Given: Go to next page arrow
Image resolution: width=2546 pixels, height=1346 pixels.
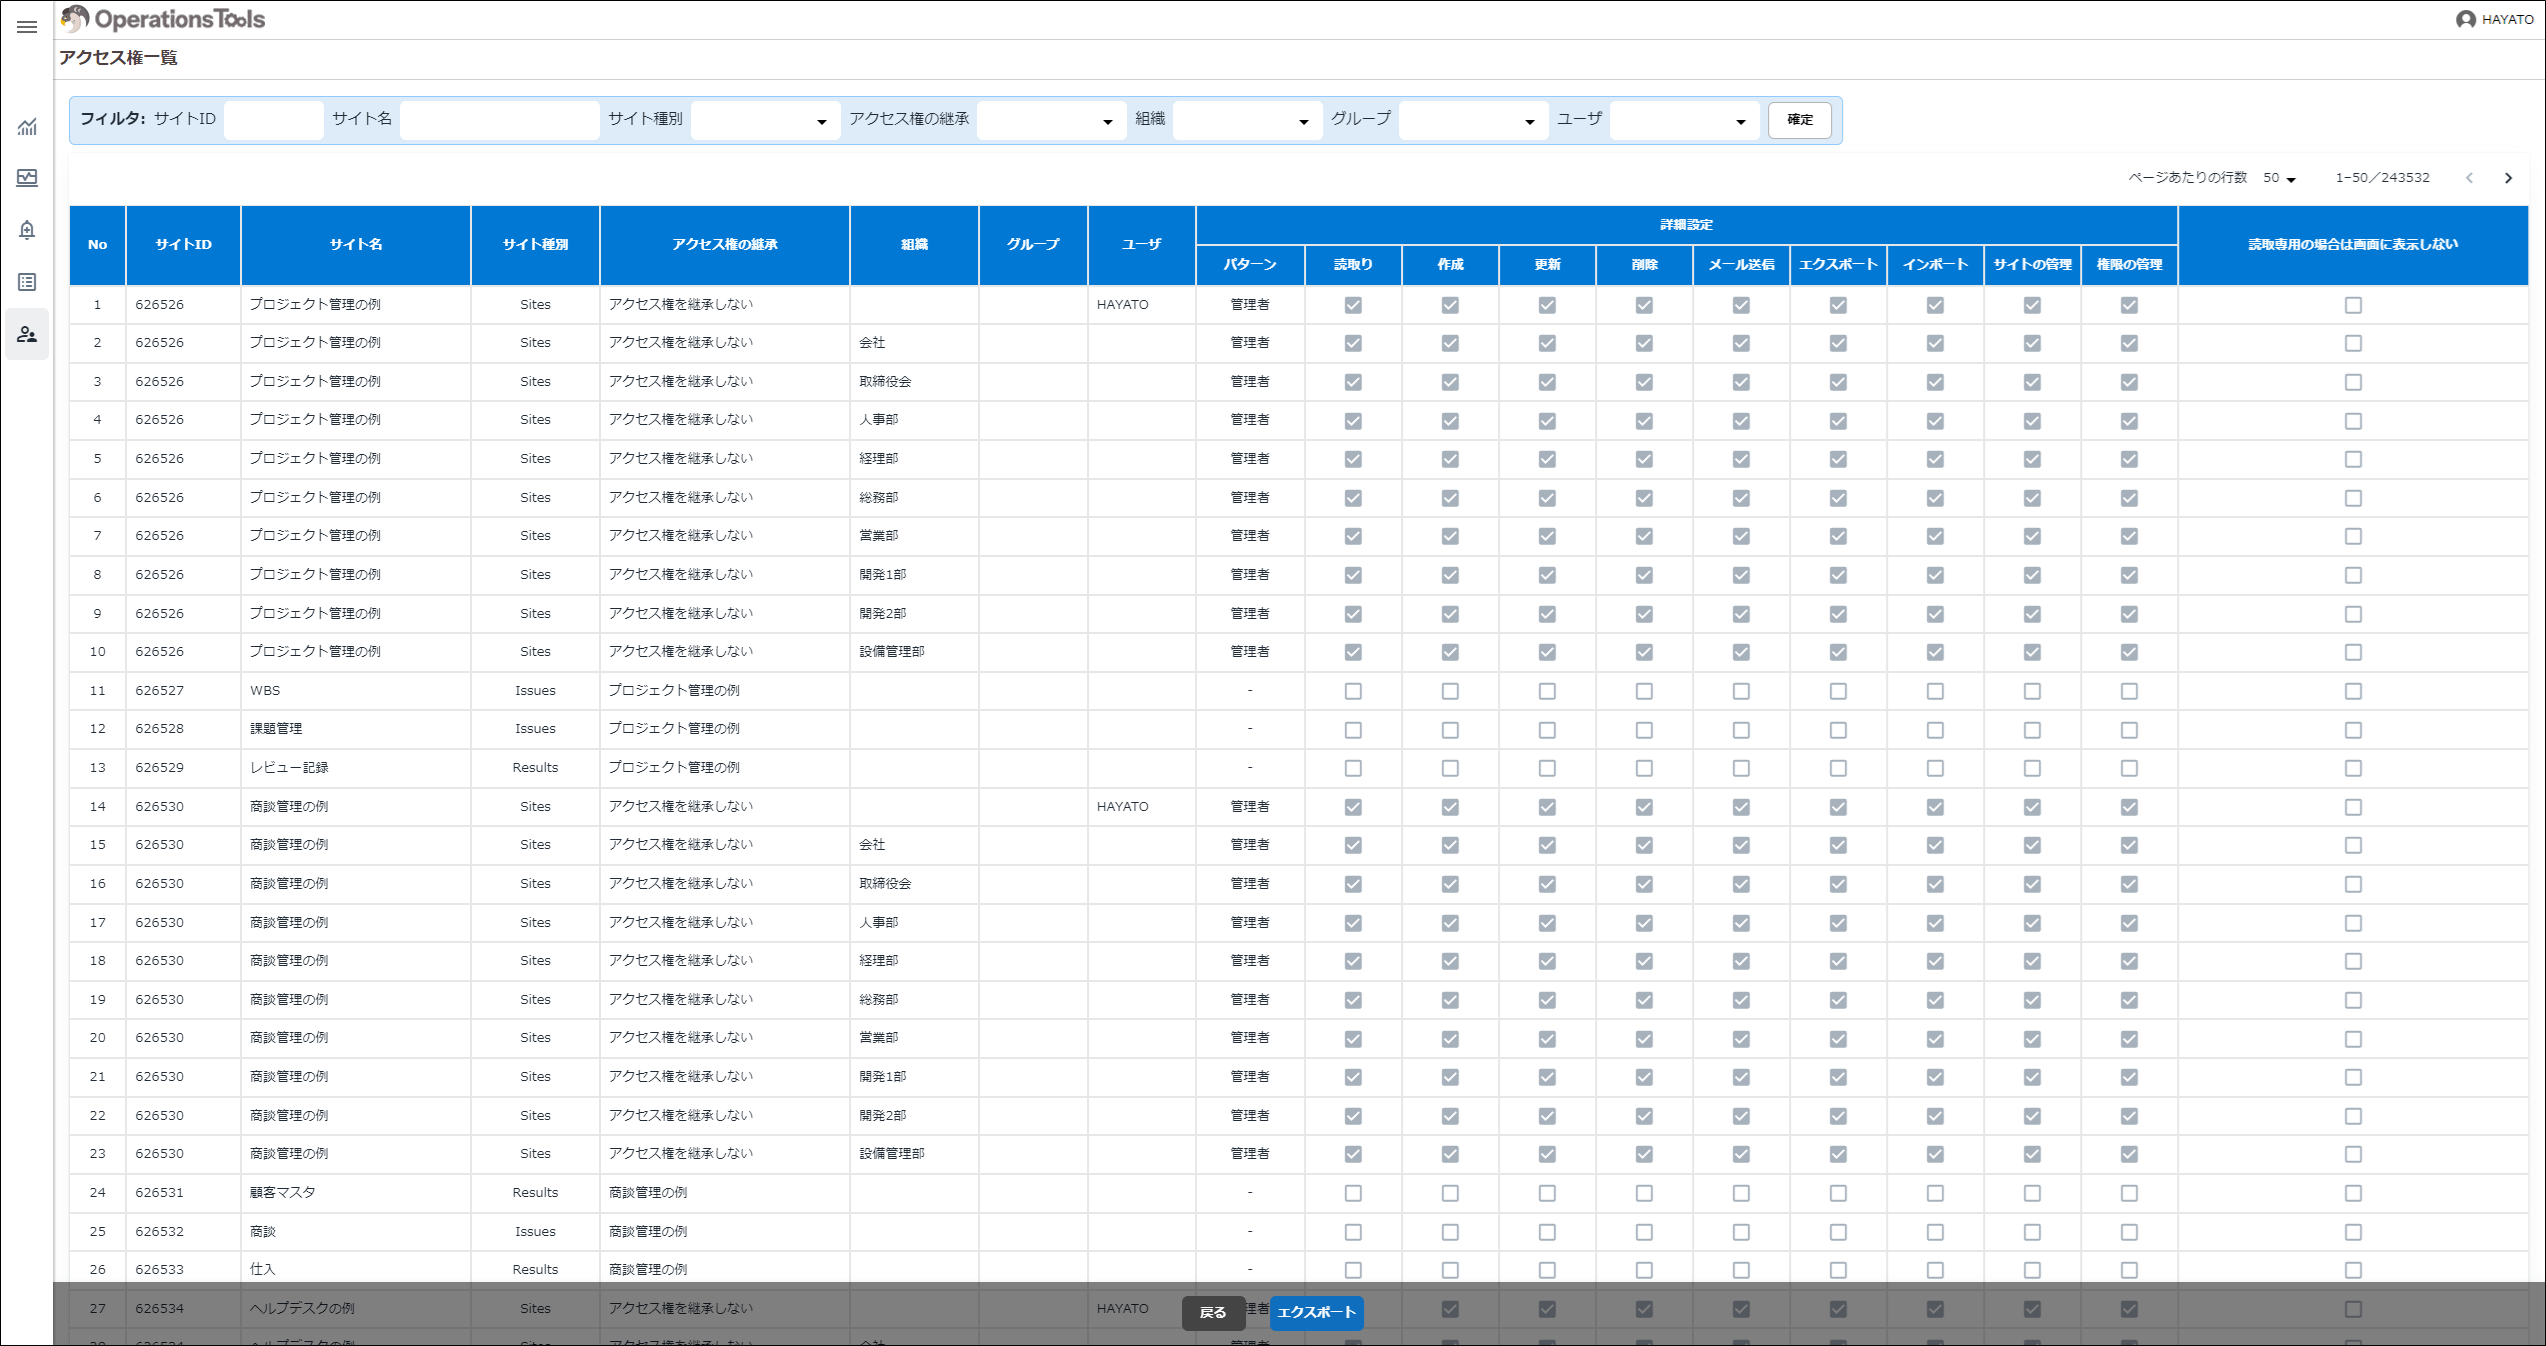Looking at the screenshot, I should pyautogui.click(x=2508, y=178).
